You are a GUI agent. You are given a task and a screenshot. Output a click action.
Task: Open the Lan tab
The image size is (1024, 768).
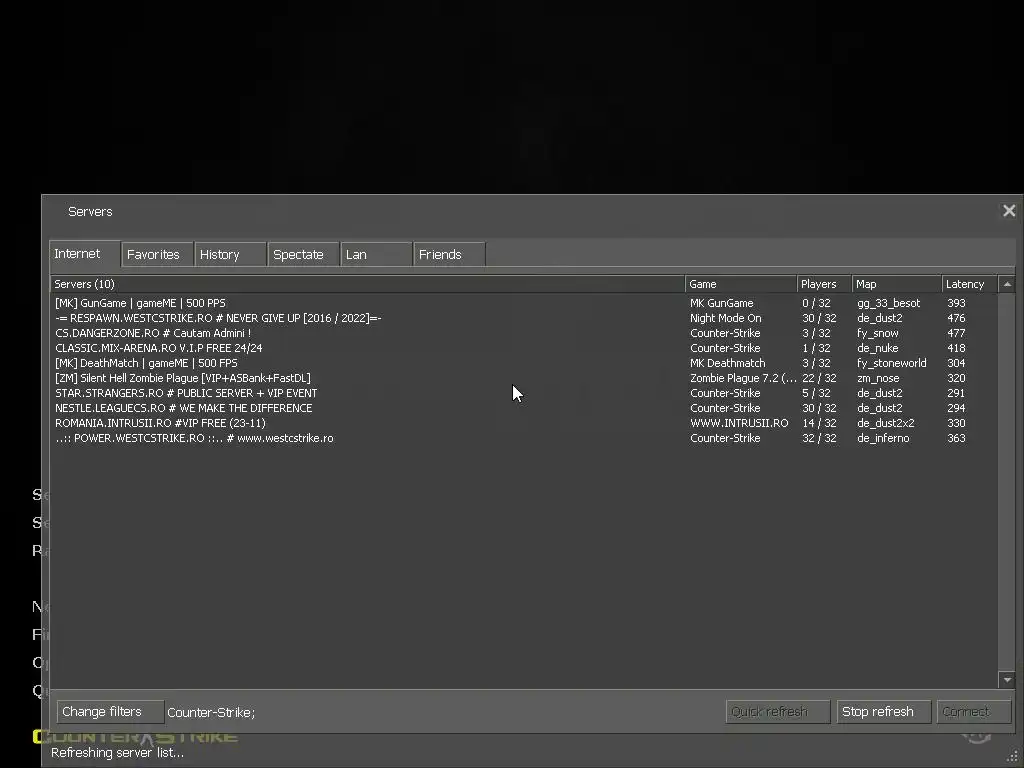coord(377,255)
